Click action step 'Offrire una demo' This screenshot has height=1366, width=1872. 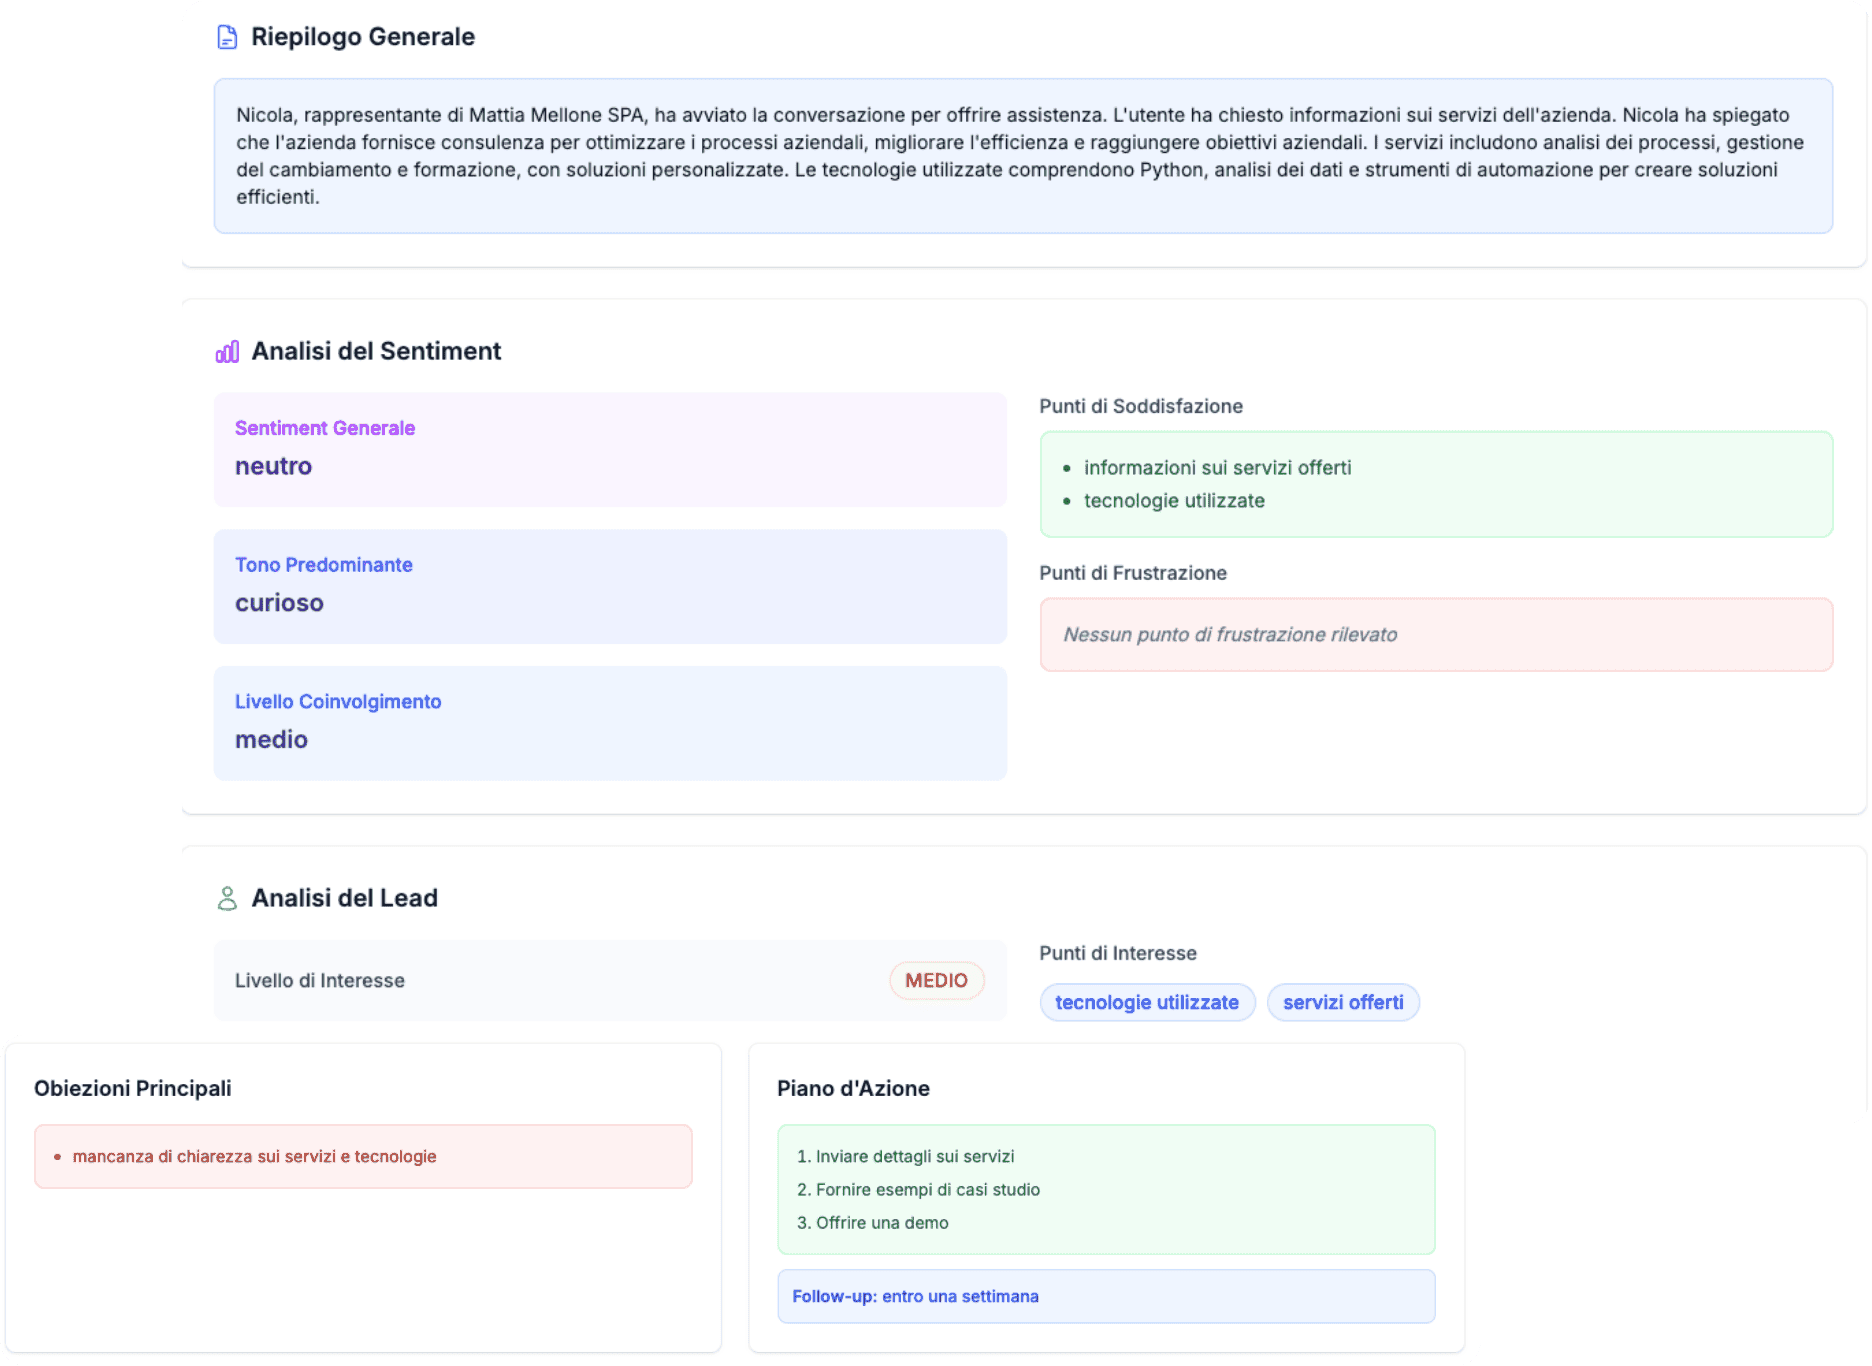pyautogui.click(x=881, y=1222)
